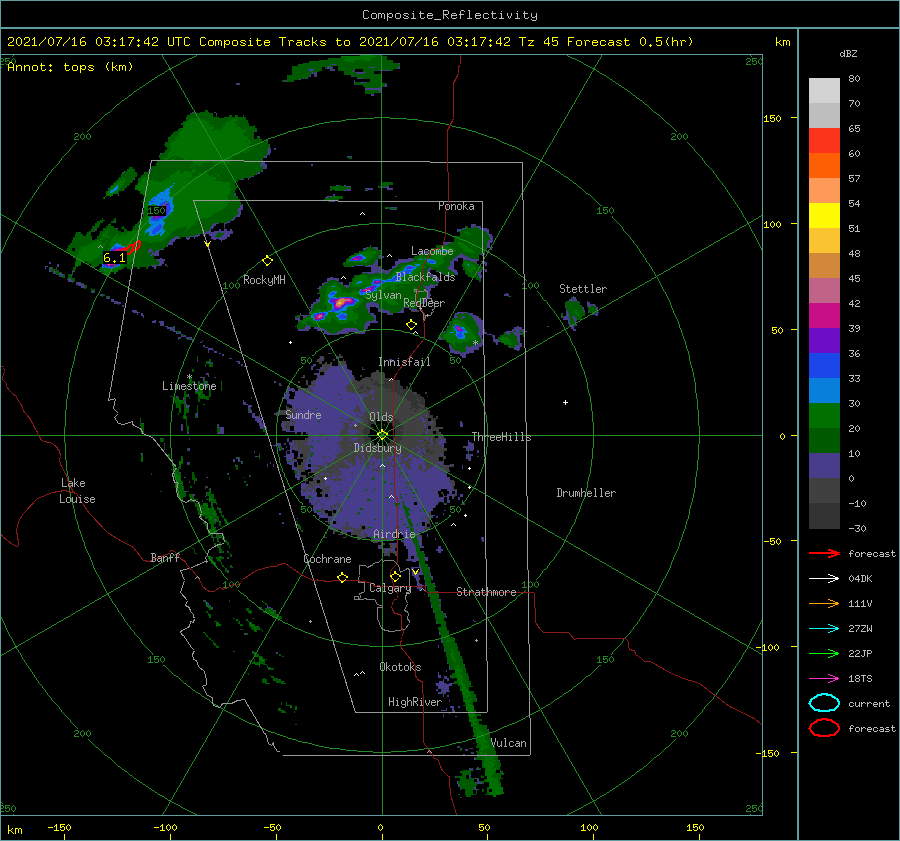Click the red forecast track outline beside 6.1

click(133, 247)
